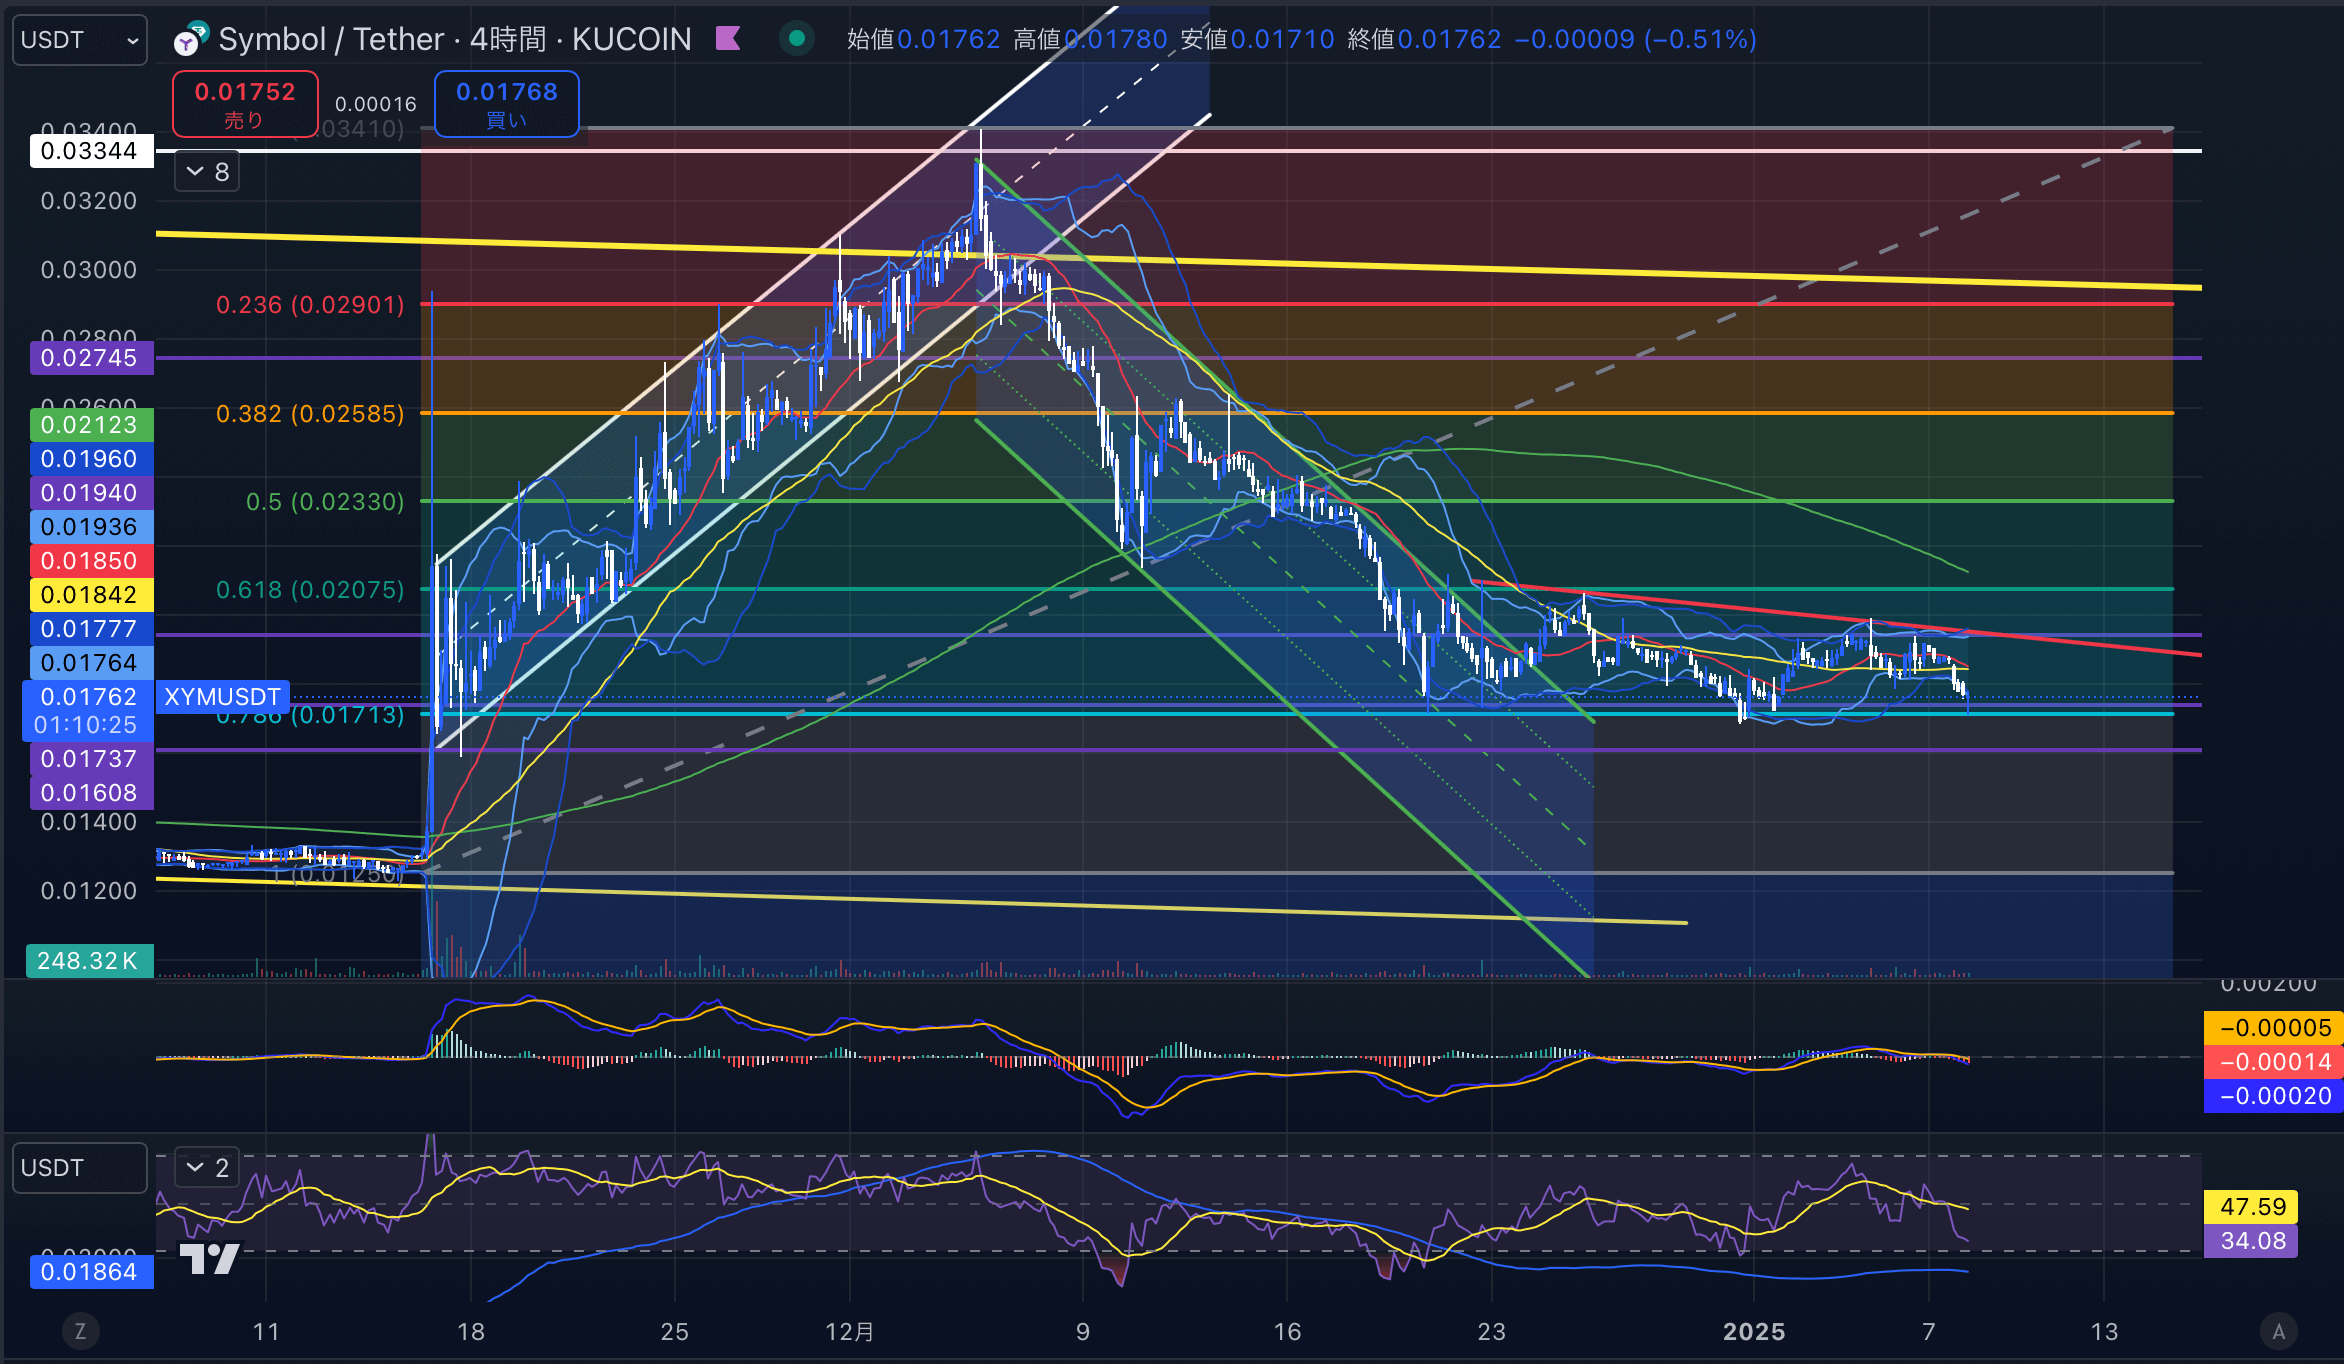Click the 248.32 K volume label
Screen dimensions: 2344x1364
[x=89, y=961]
